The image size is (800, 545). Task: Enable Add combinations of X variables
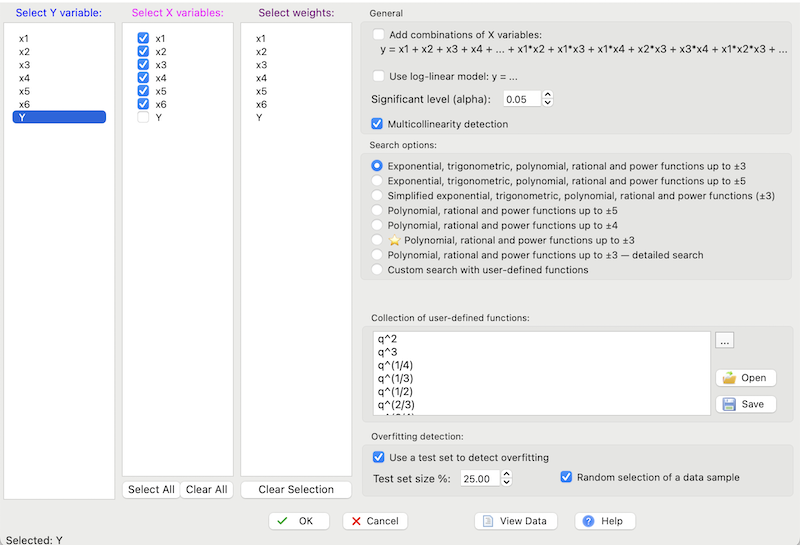point(379,35)
